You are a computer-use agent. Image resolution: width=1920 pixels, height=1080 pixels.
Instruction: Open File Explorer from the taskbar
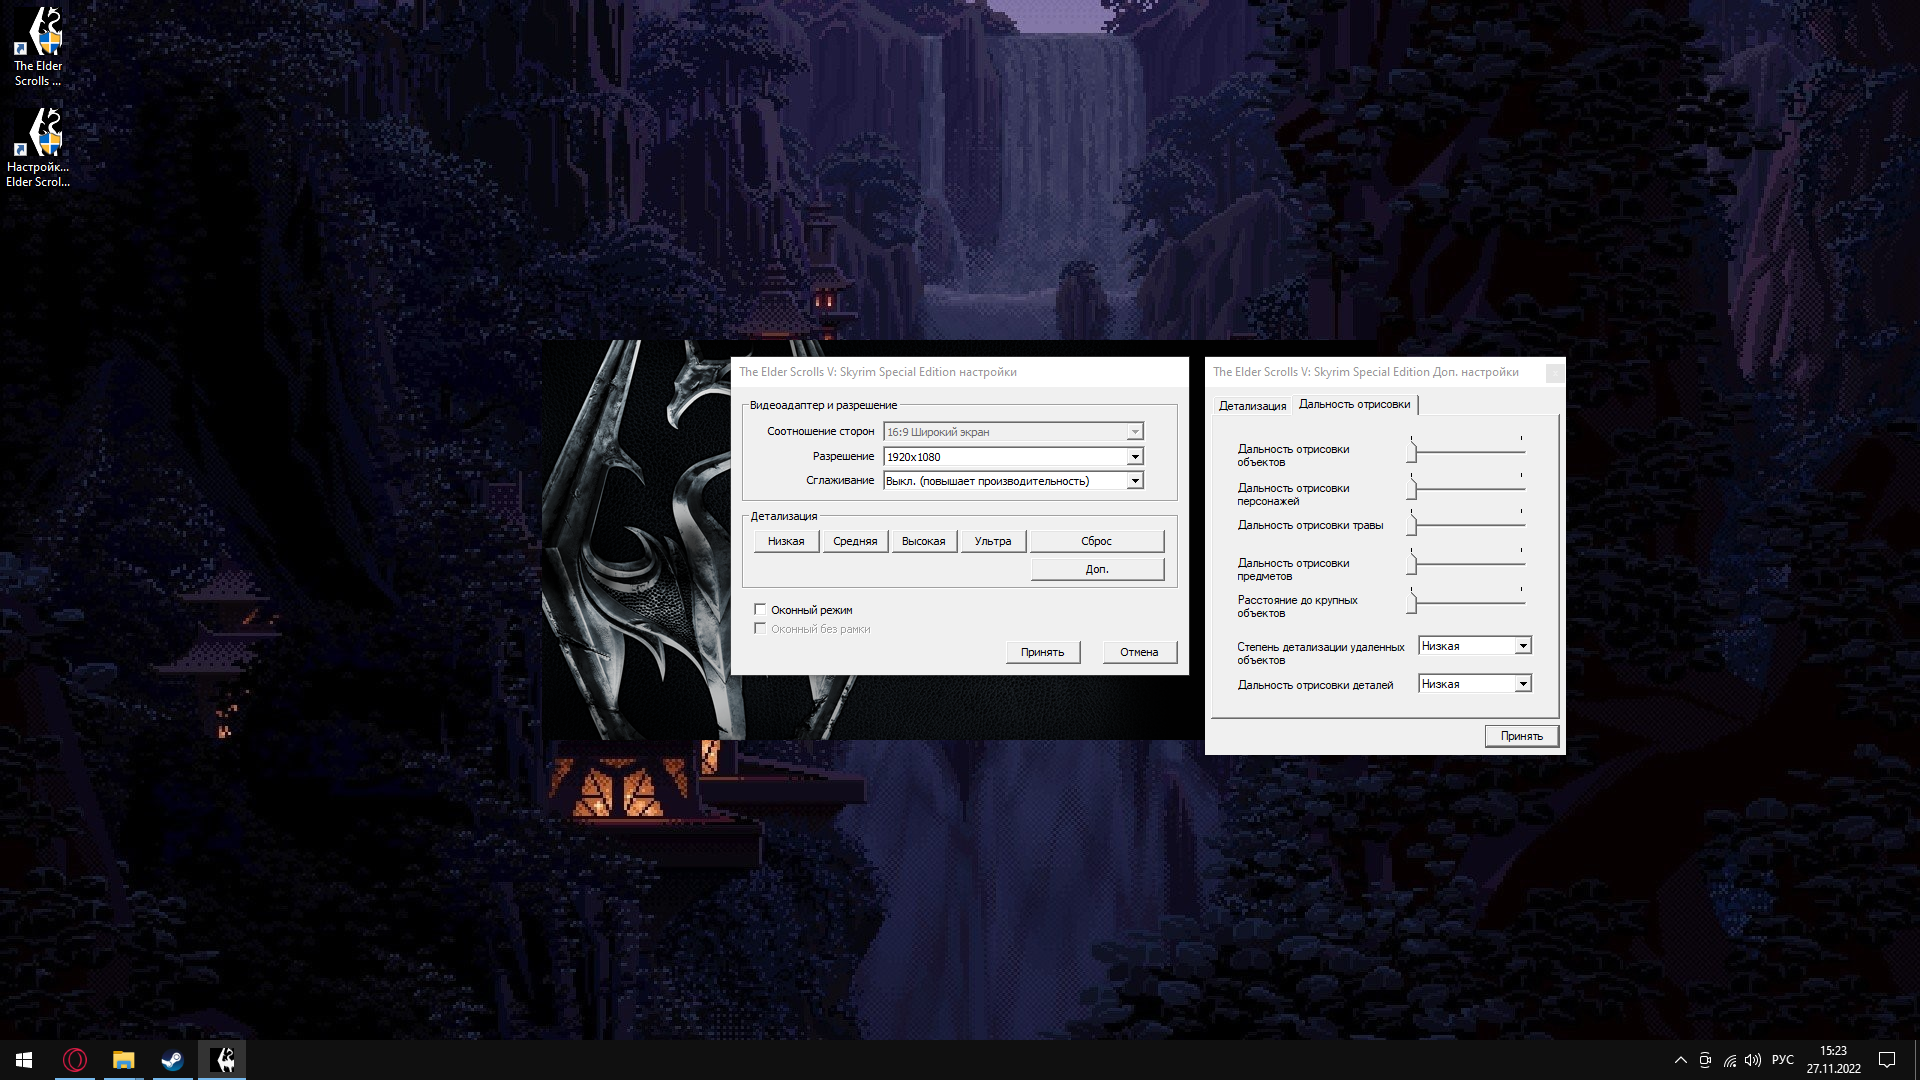[123, 1060]
